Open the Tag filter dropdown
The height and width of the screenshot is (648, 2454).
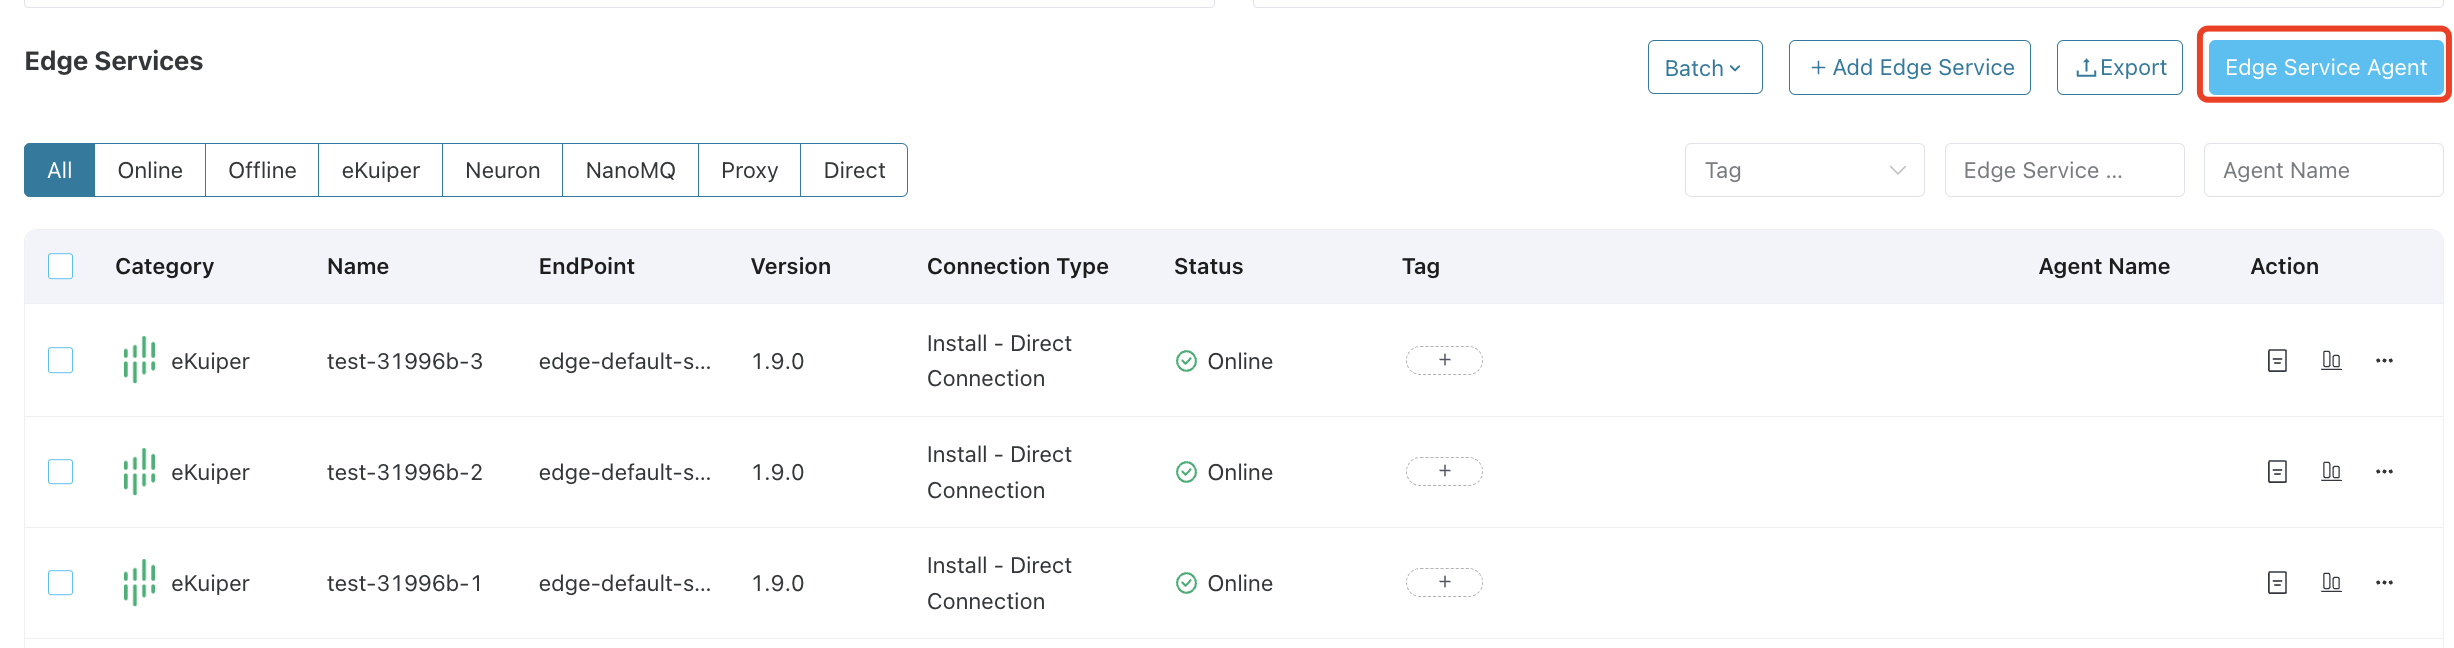[x=1804, y=170]
